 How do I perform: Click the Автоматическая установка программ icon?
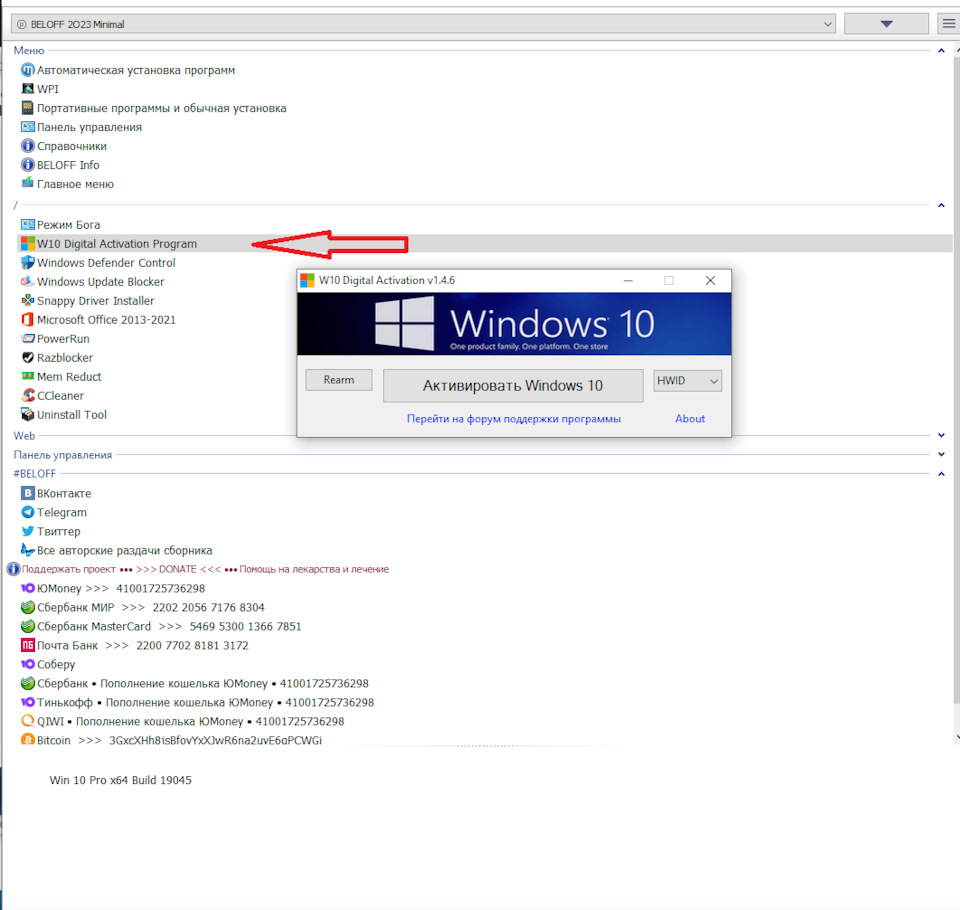28,70
